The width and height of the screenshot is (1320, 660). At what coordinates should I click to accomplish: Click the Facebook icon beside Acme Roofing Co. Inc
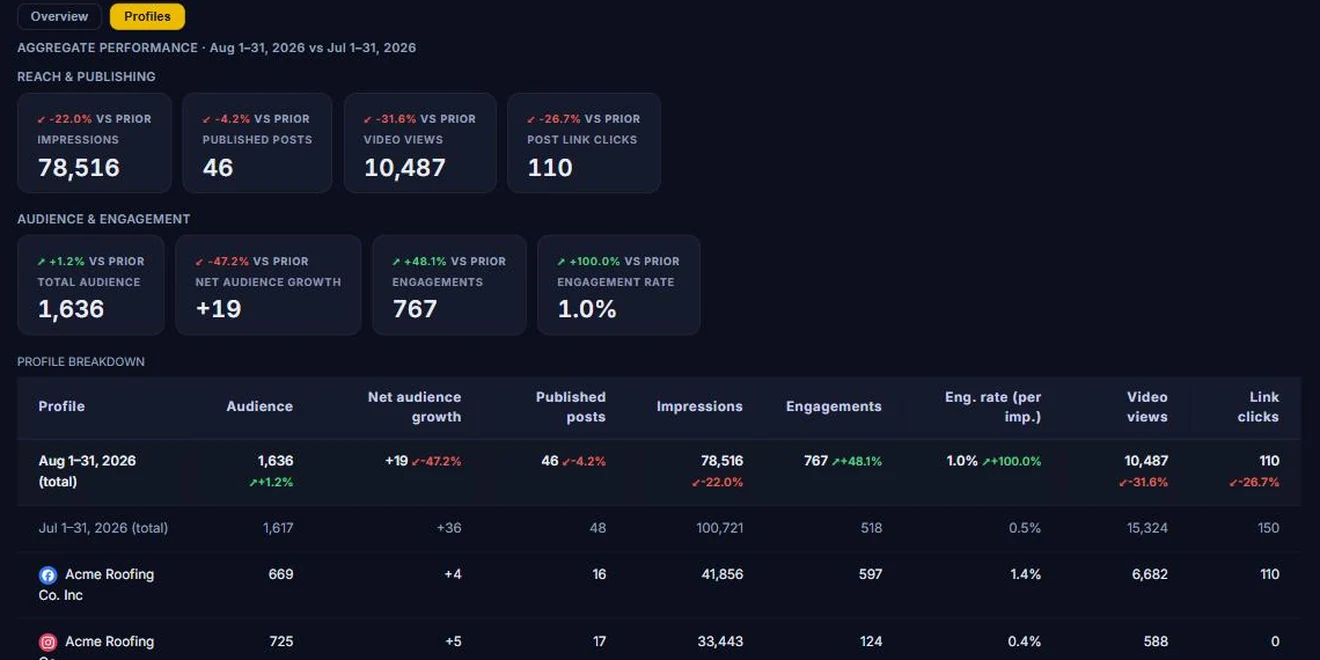tap(48, 575)
